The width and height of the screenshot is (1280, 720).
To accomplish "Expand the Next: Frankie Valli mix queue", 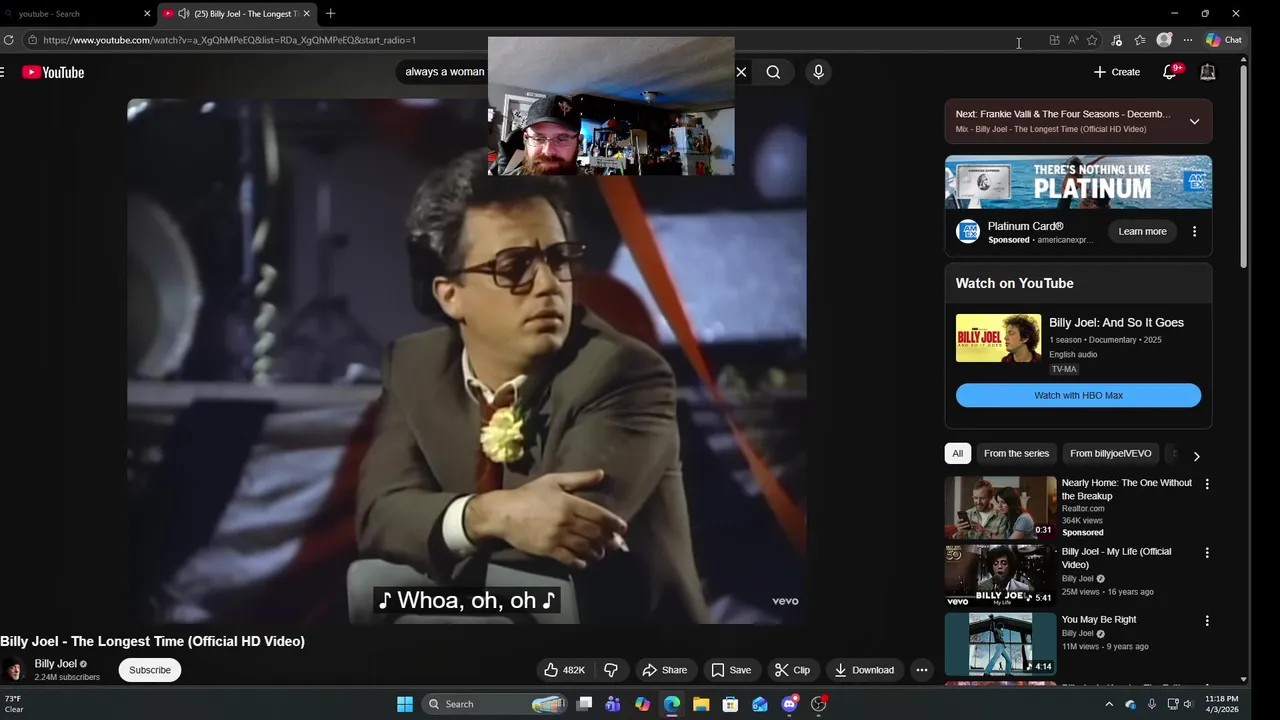I will pos(1194,121).
